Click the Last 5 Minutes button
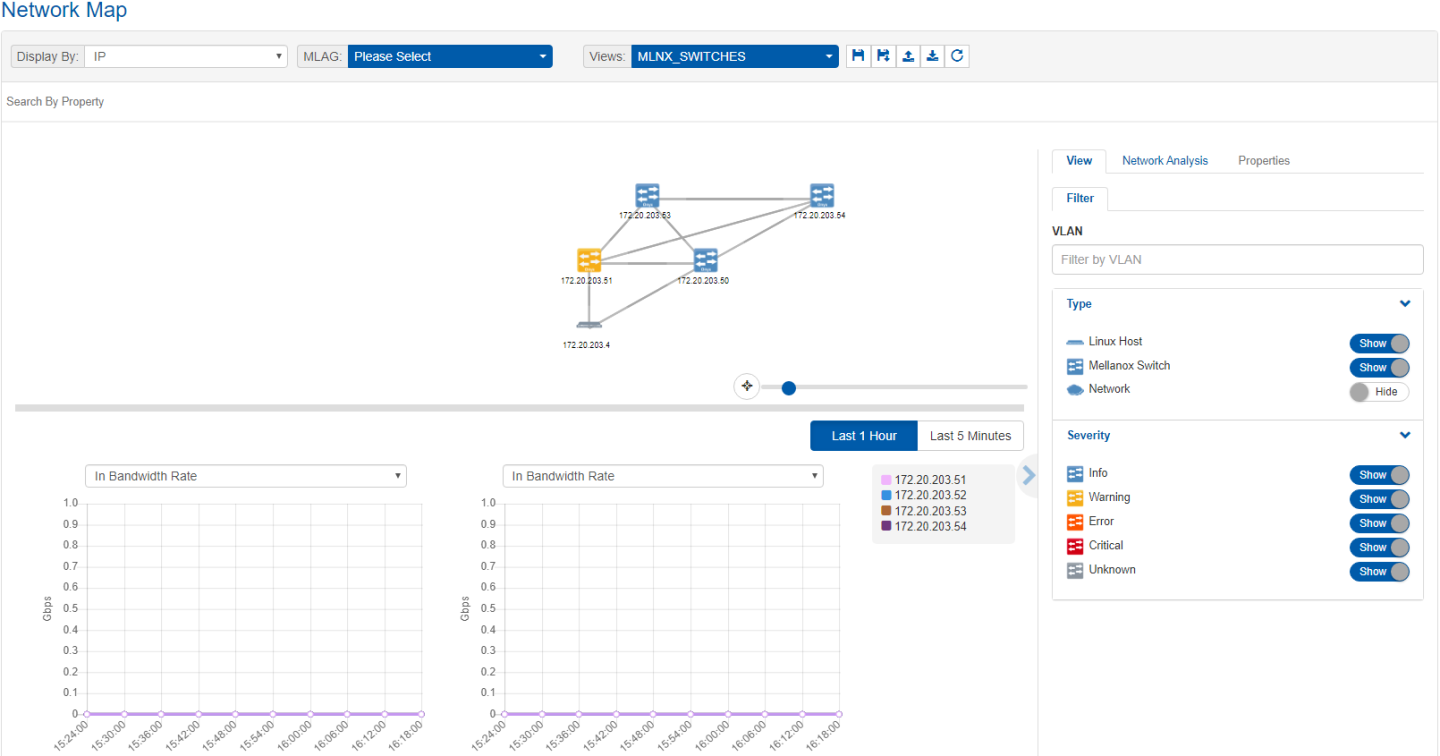This screenshot has width=1440, height=756. 970,436
